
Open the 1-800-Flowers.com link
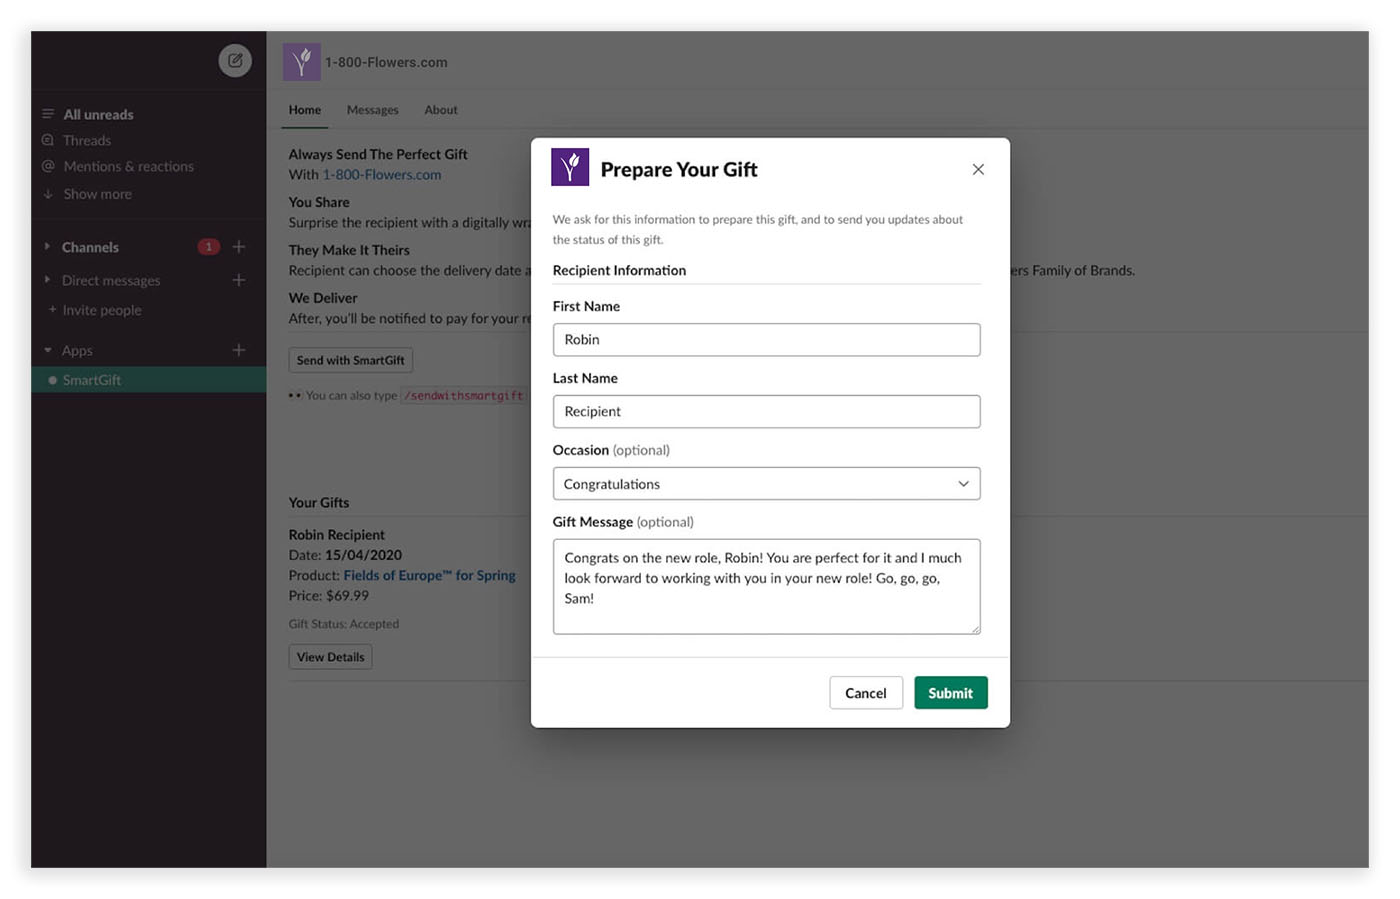(x=382, y=174)
